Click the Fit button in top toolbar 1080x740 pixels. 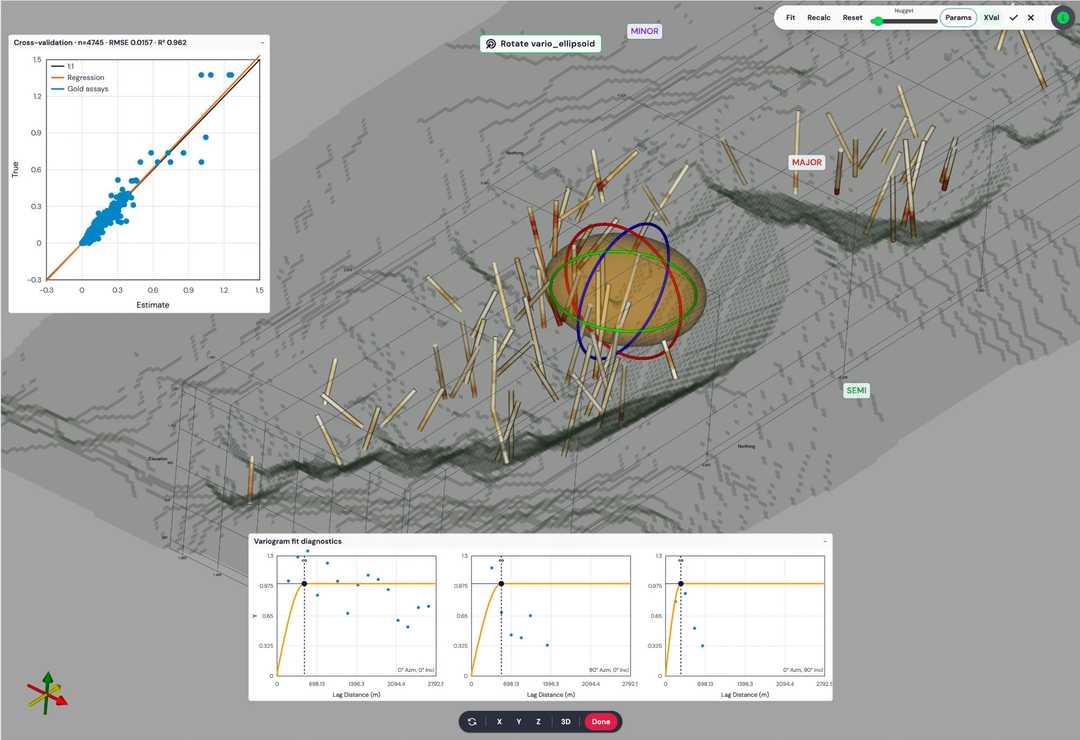click(790, 18)
